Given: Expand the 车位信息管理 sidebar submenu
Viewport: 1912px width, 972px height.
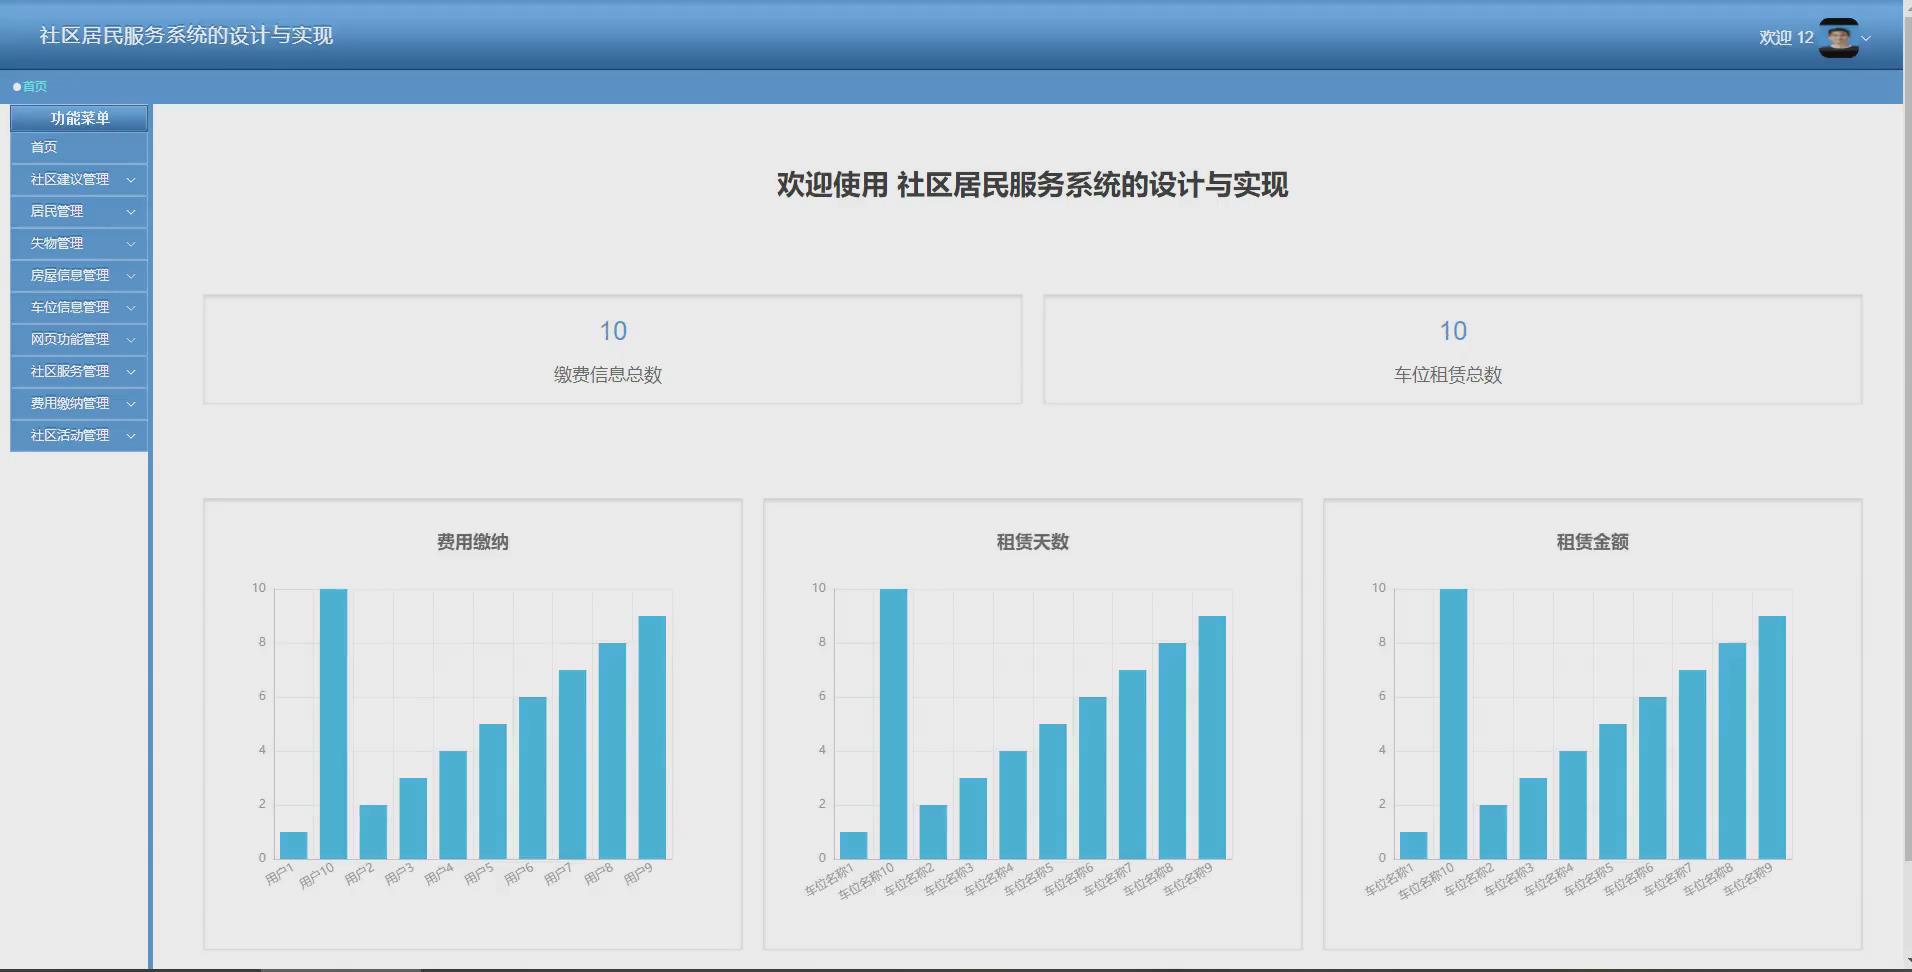Looking at the screenshot, I should 78,307.
